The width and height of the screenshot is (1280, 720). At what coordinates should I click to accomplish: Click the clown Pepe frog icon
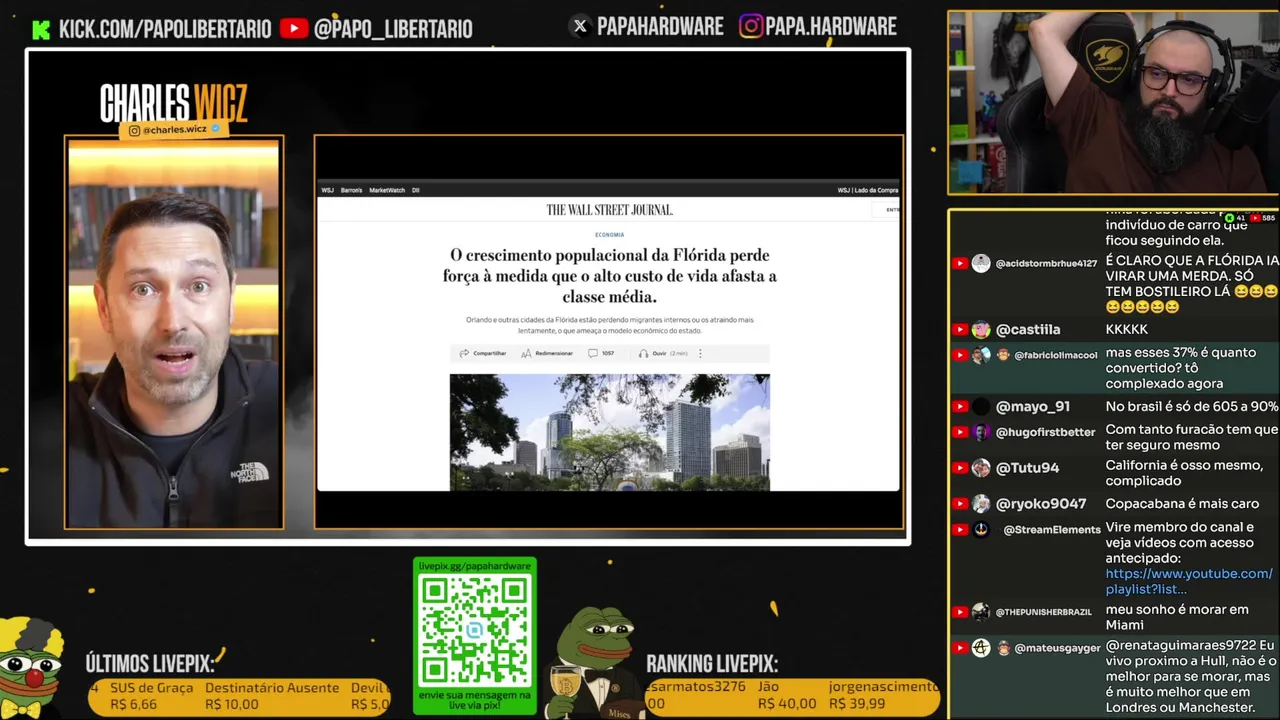(33, 666)
